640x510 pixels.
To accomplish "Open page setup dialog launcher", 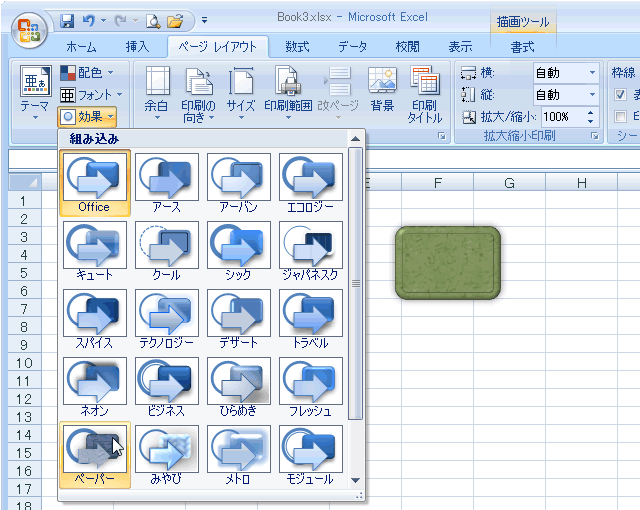I will (442, 136).
